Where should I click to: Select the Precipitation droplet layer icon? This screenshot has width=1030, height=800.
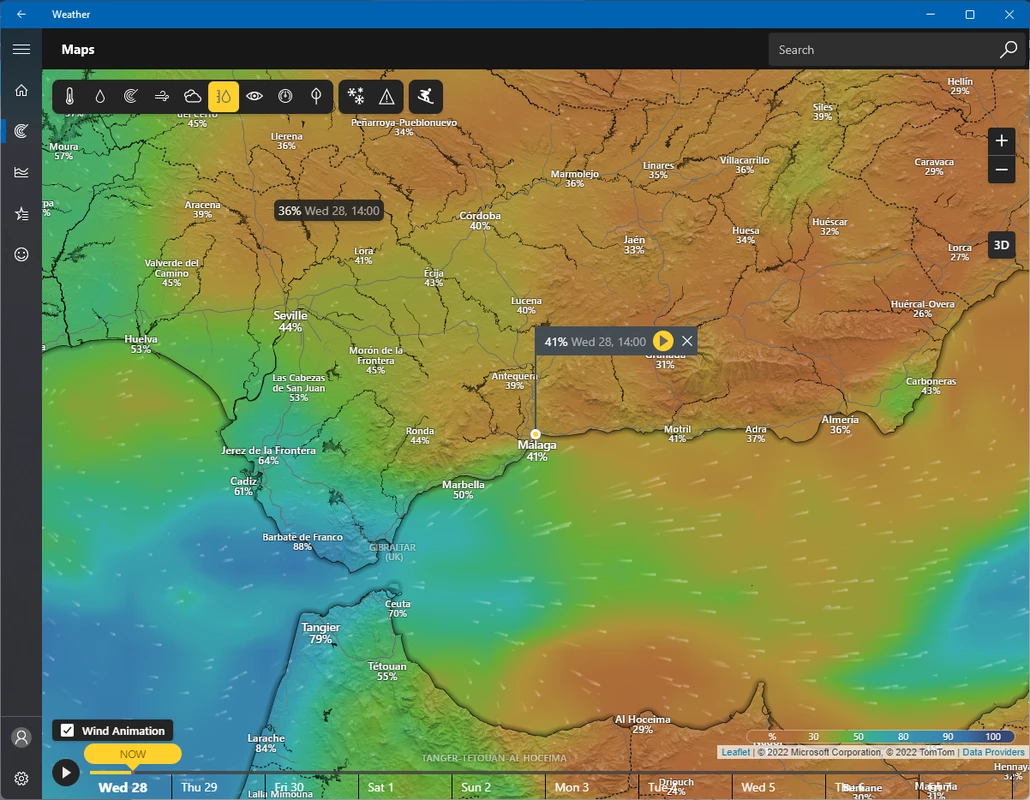pyautogui.click(x=100, y=97)
